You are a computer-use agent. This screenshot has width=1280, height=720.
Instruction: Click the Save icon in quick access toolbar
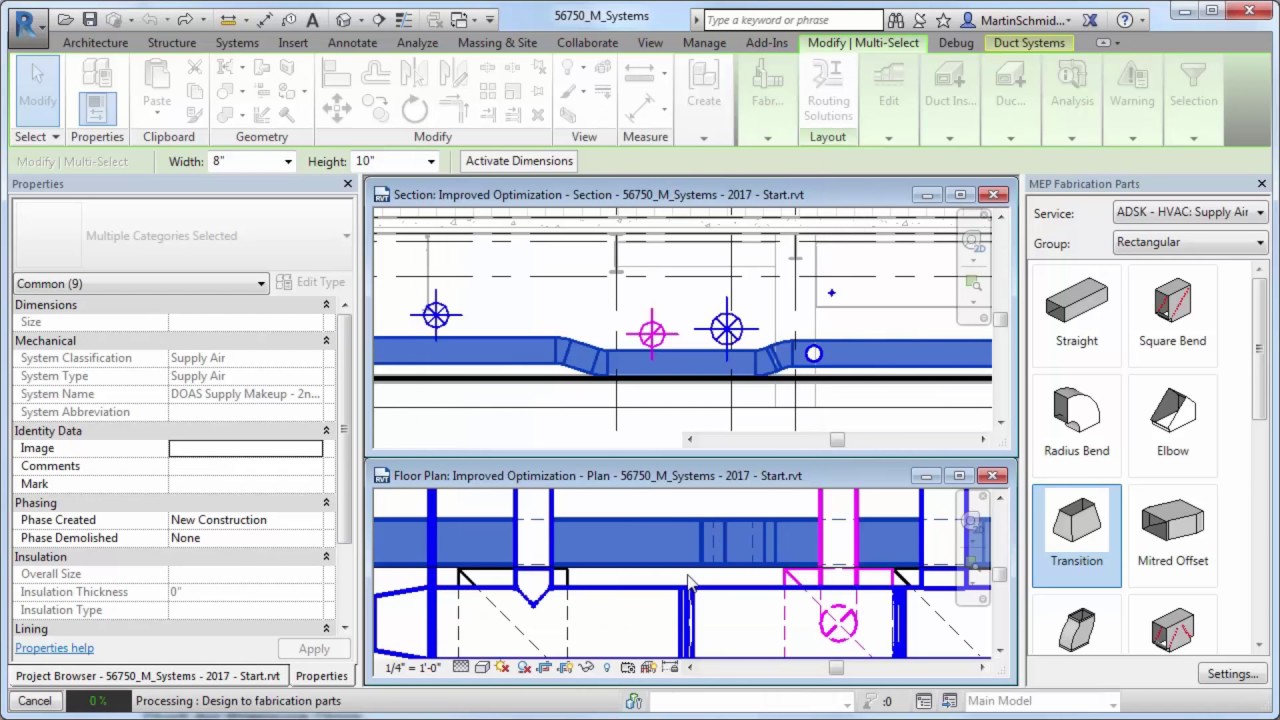point(90,20)
